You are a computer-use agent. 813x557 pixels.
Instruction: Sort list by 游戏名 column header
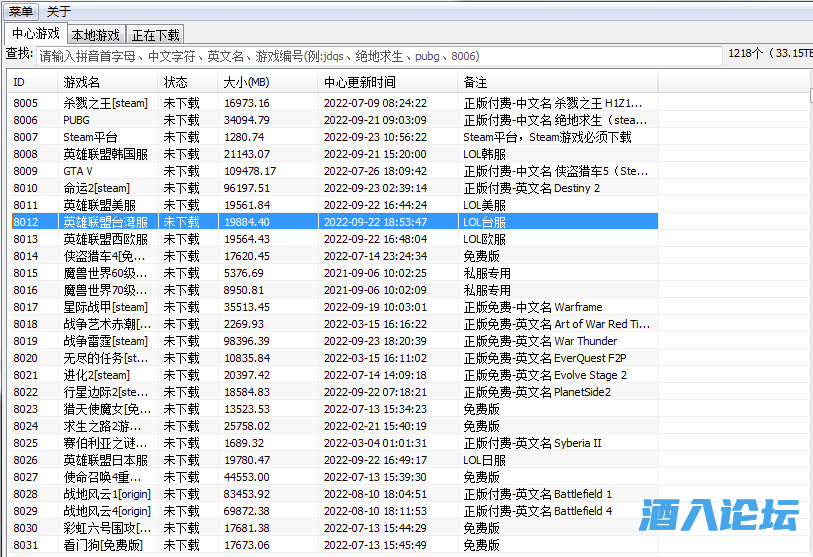coord(107,82)
